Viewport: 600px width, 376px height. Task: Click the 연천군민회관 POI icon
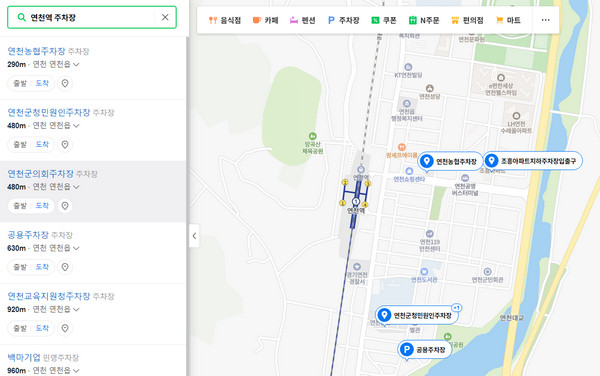tap(487, 272)
